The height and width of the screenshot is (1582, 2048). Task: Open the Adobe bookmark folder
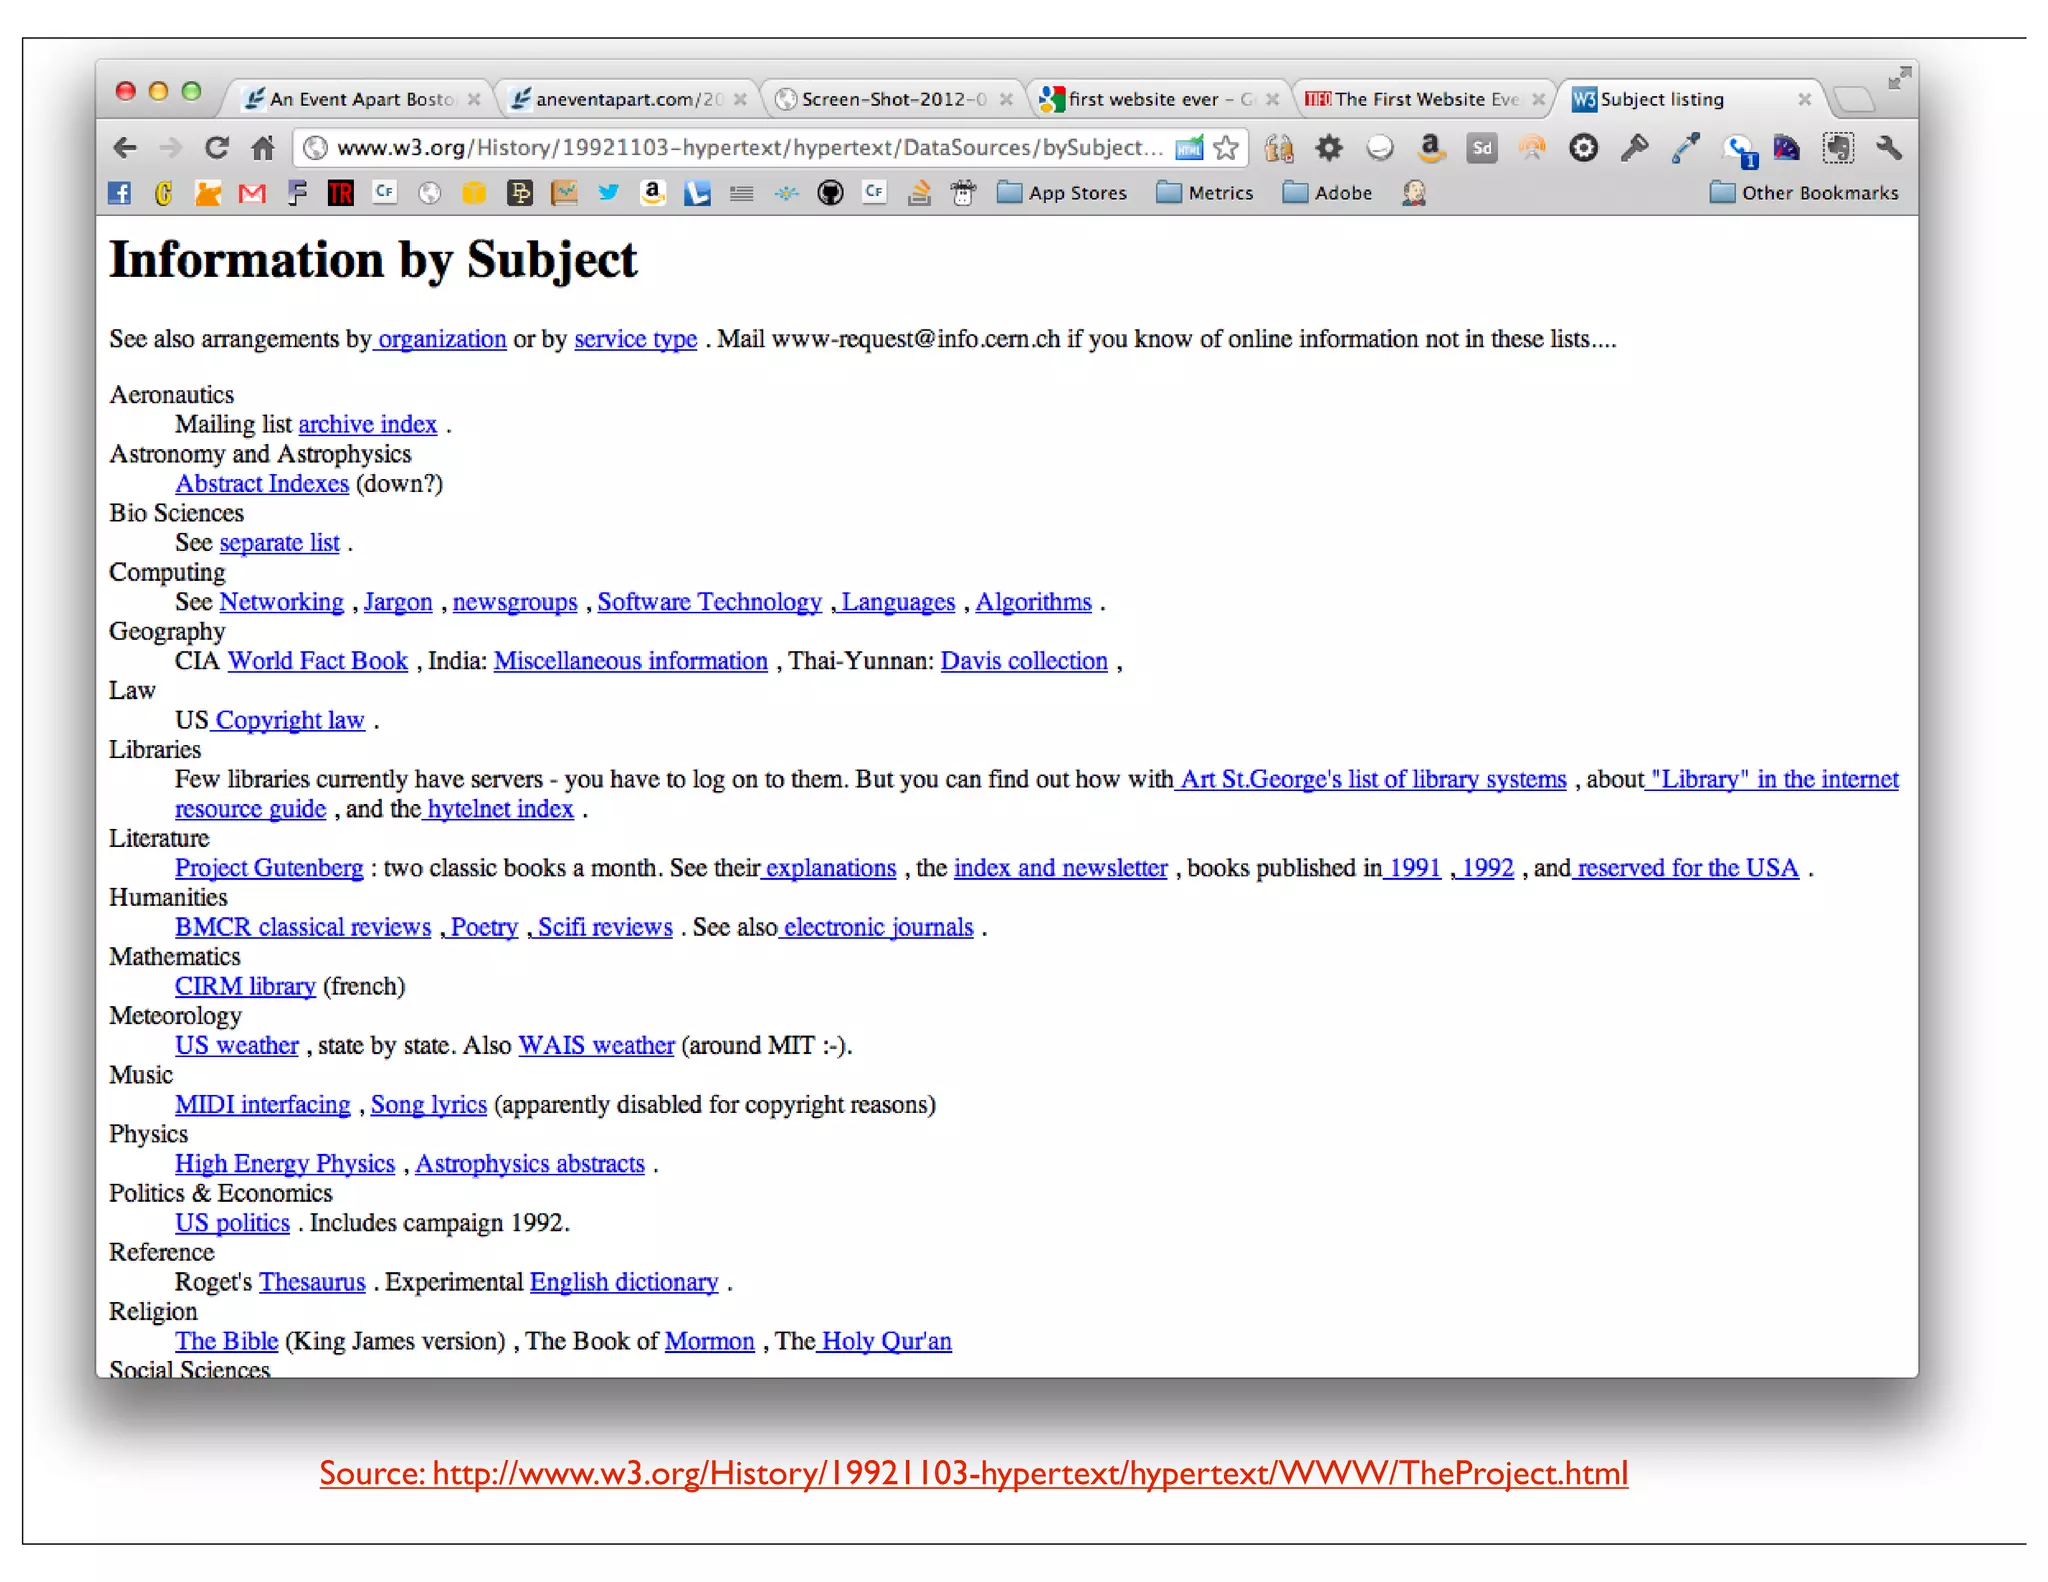click(1327, 193)
